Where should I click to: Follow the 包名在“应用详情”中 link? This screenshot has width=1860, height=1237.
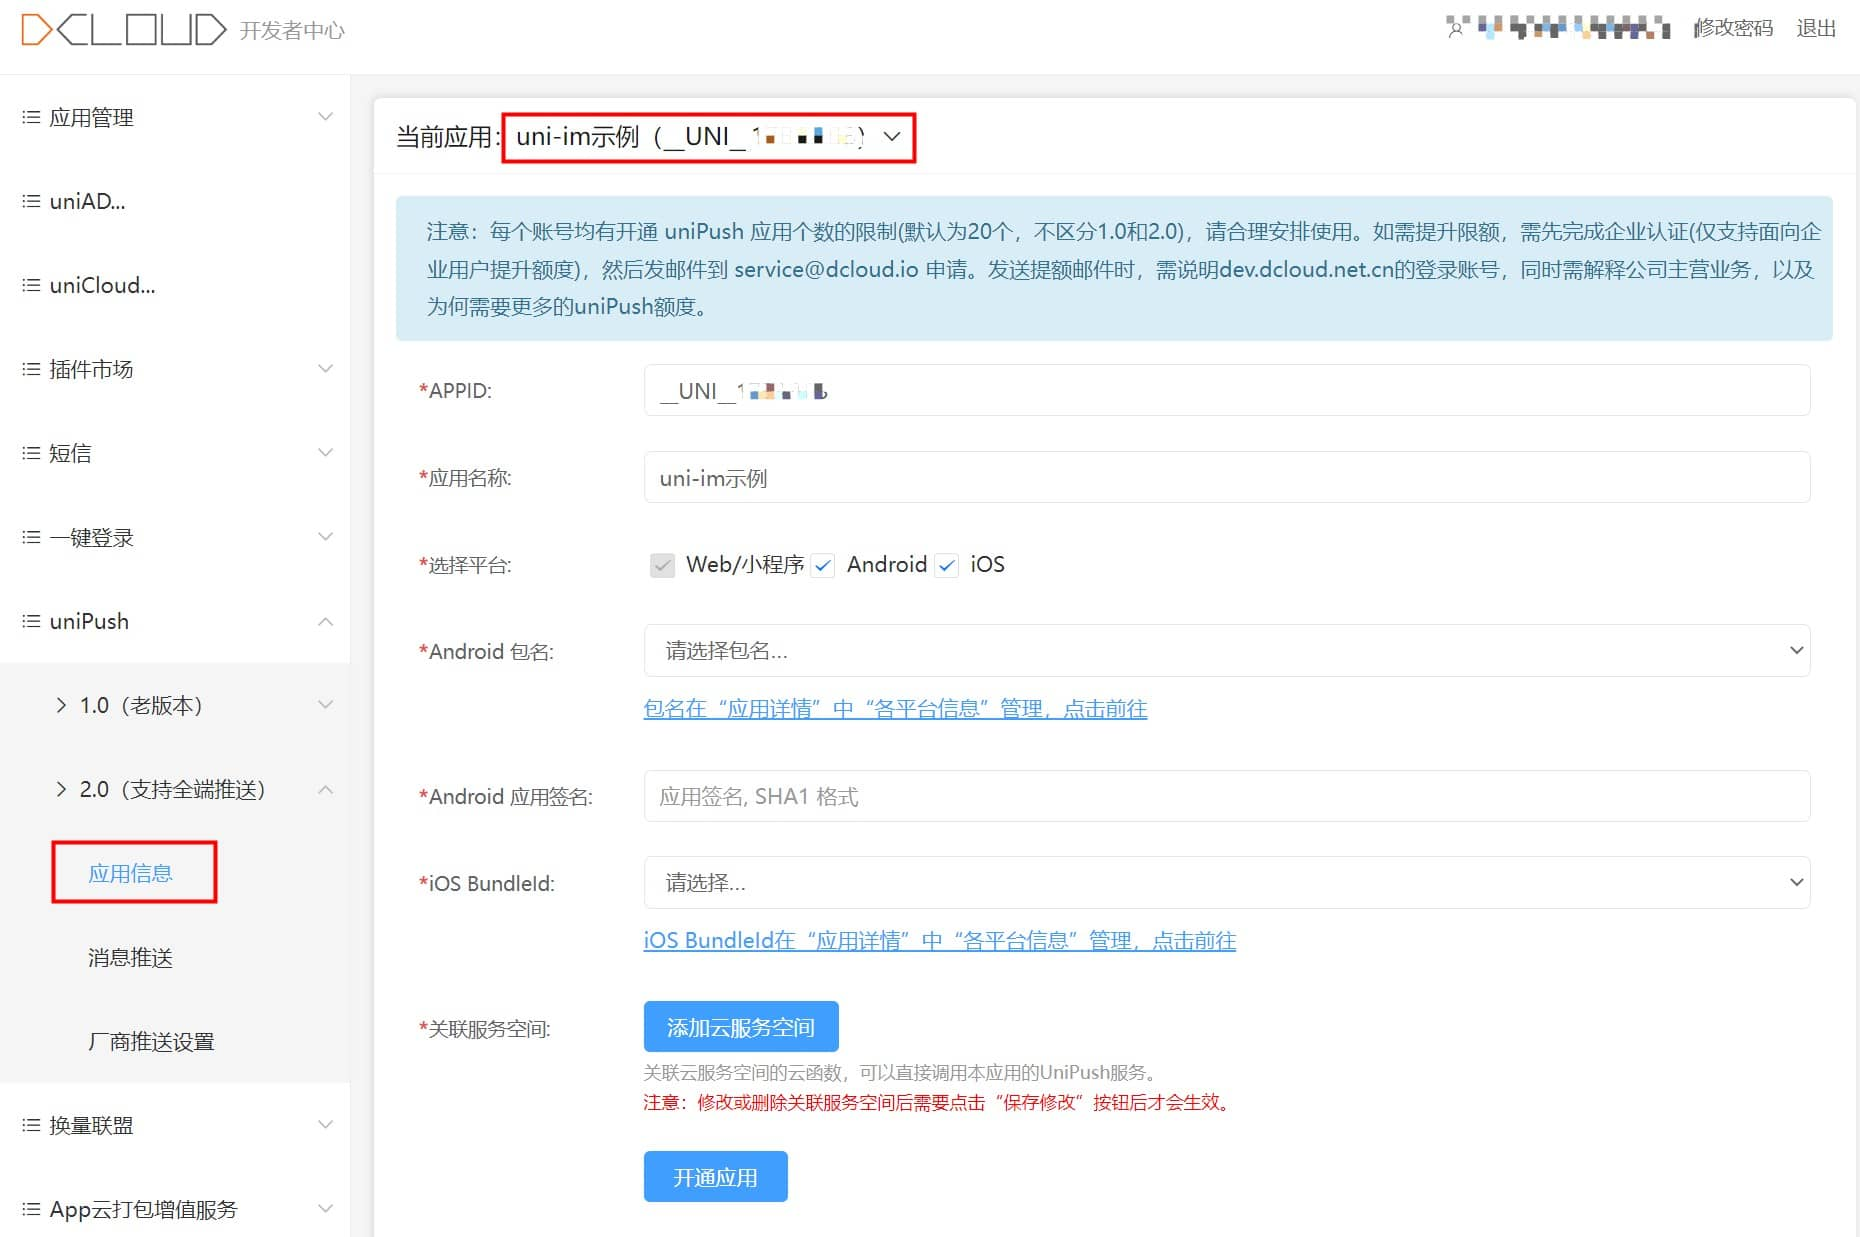point(895,709)
